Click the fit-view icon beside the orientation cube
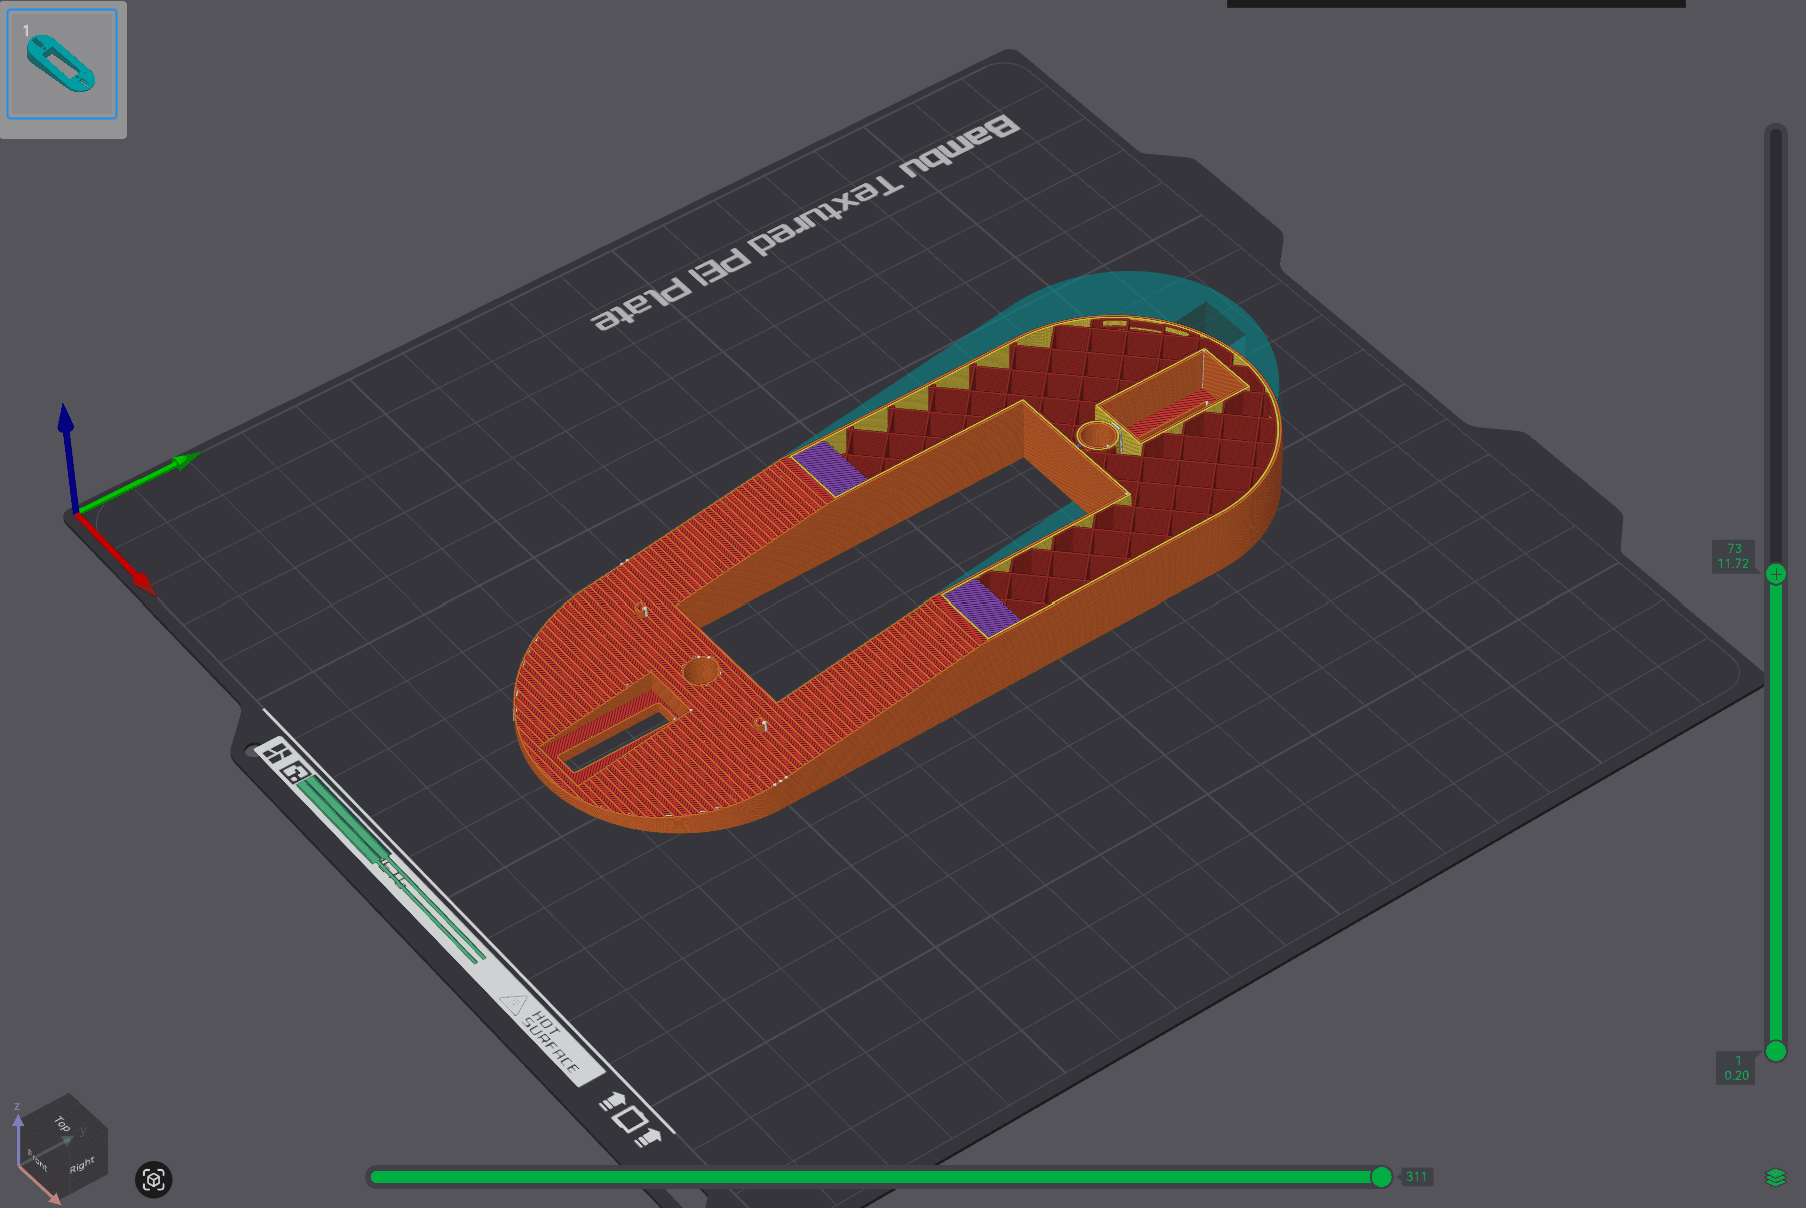 tap(155, 1181)
